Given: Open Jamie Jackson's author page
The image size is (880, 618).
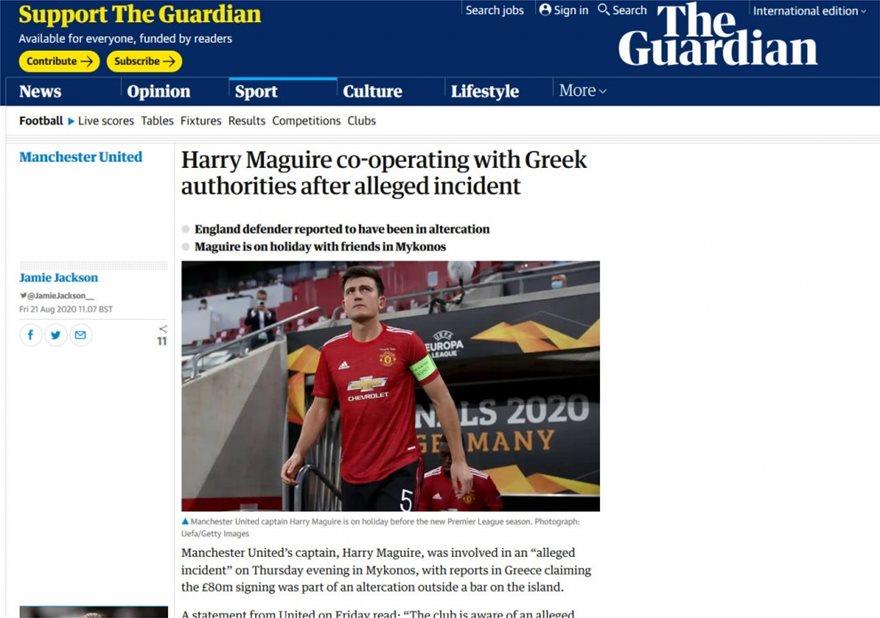Looking at the screenshot, I should (x=58, y=277).
